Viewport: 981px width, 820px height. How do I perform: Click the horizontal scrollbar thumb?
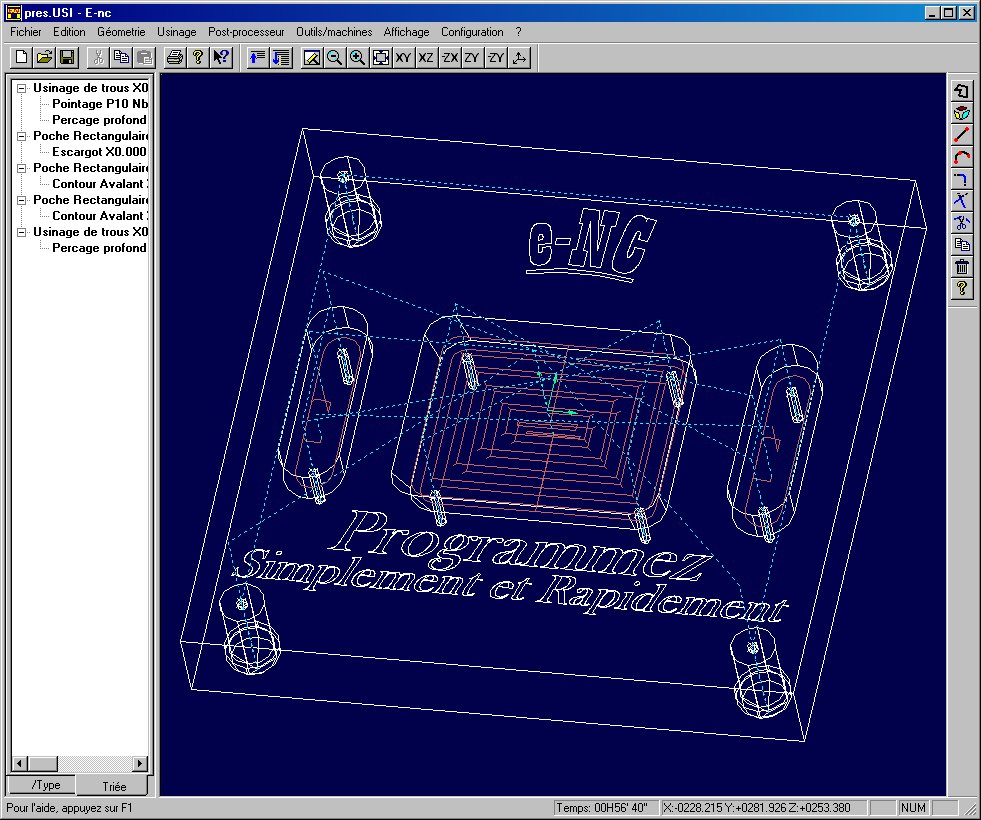pos(43,763)
